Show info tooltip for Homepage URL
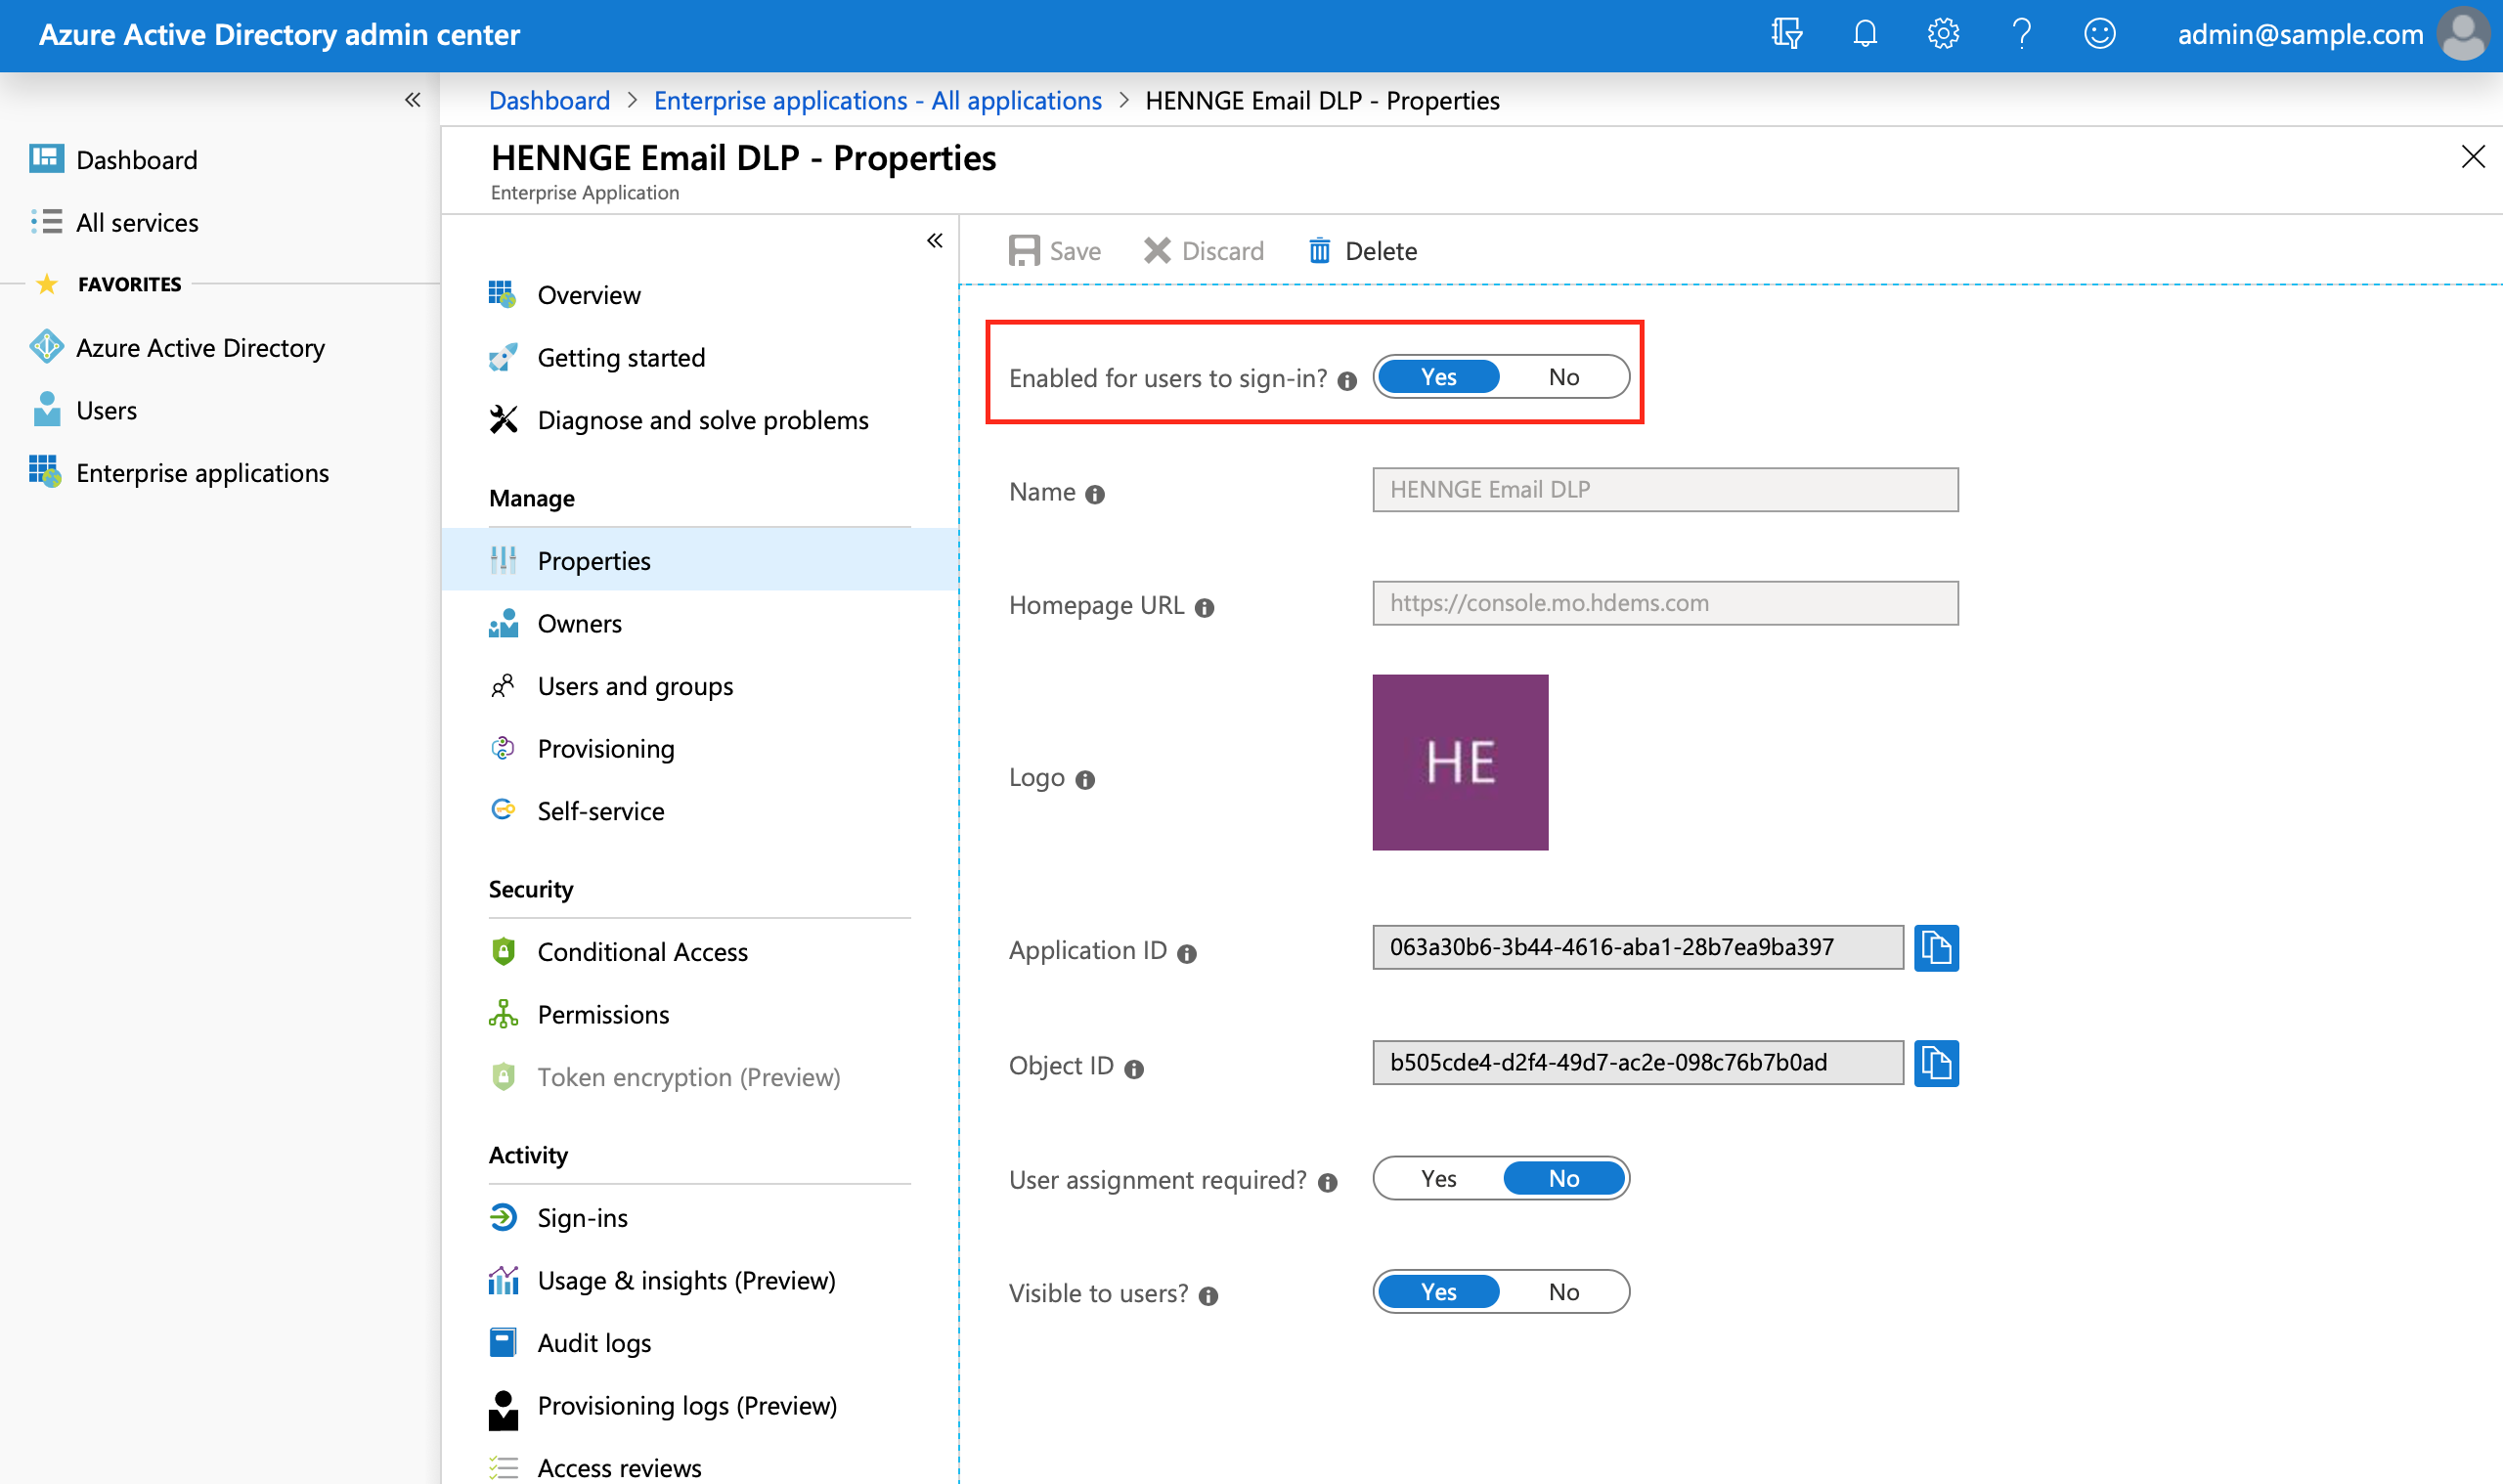Viewport: 2503px width, 1484px height. (1204, 608)
